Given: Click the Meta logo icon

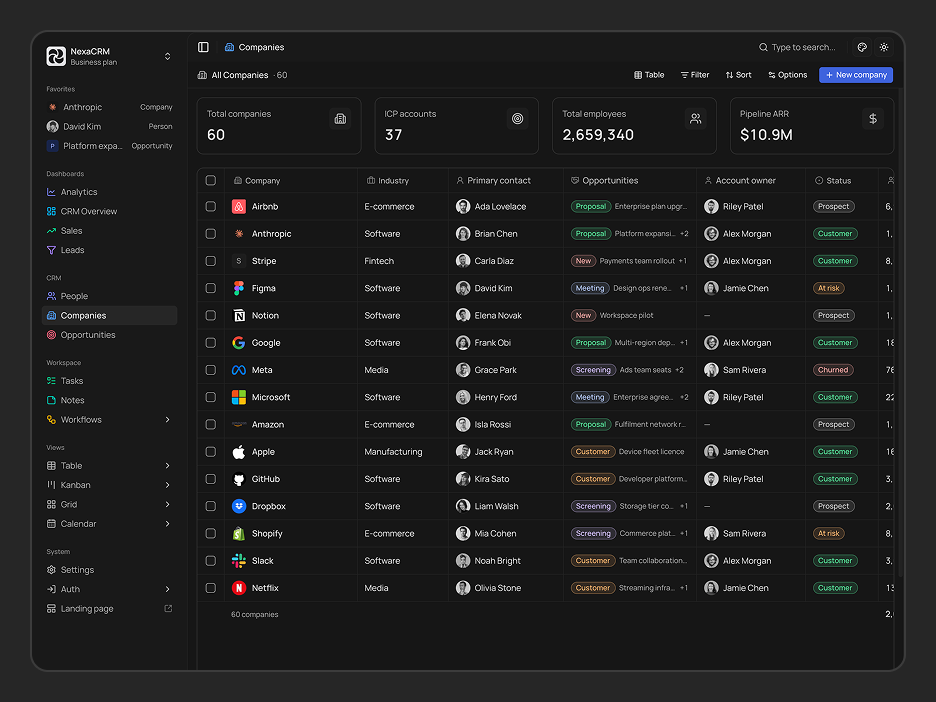Looking at the screenshot, I should pos(239,370).
